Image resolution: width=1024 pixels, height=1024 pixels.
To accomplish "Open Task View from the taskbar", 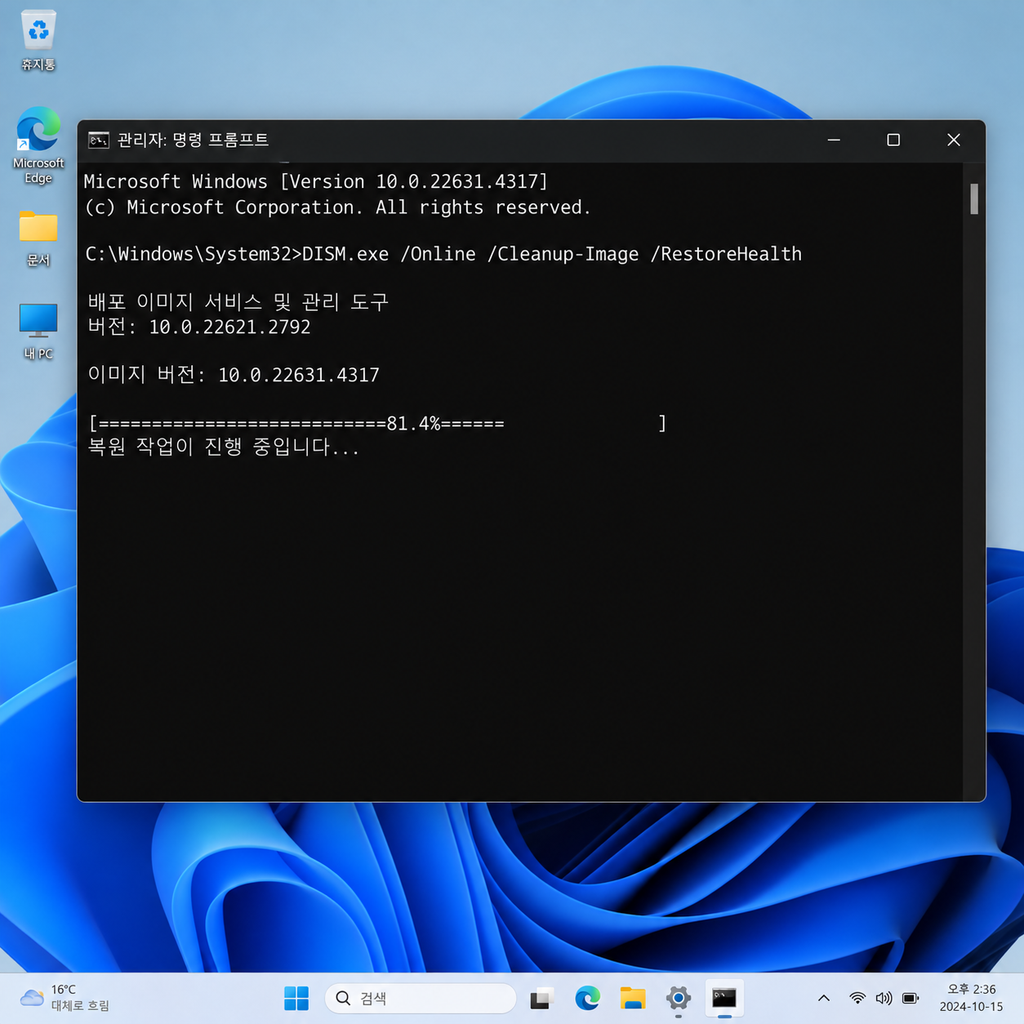I will tap(541, 998).
